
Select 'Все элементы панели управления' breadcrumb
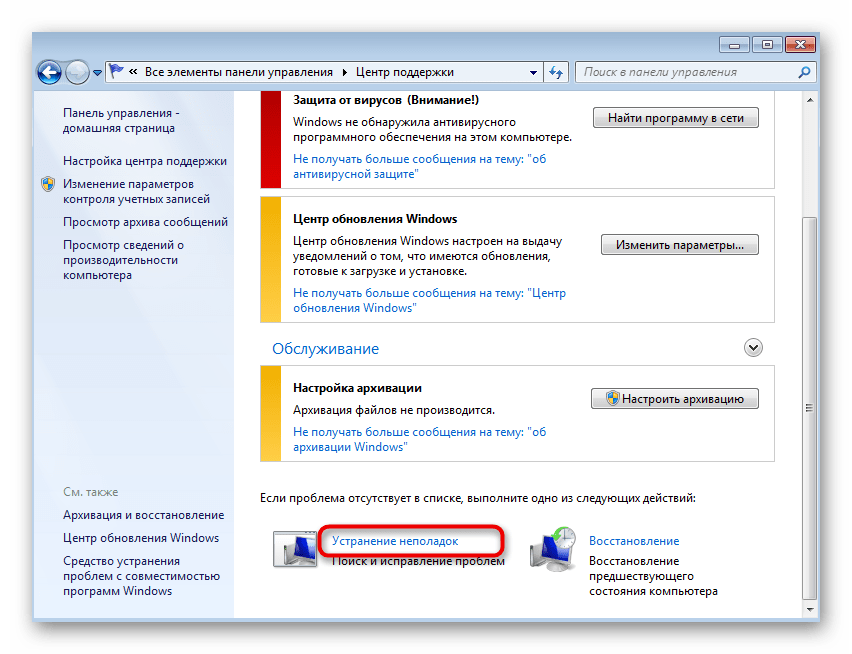click(238, 72)
